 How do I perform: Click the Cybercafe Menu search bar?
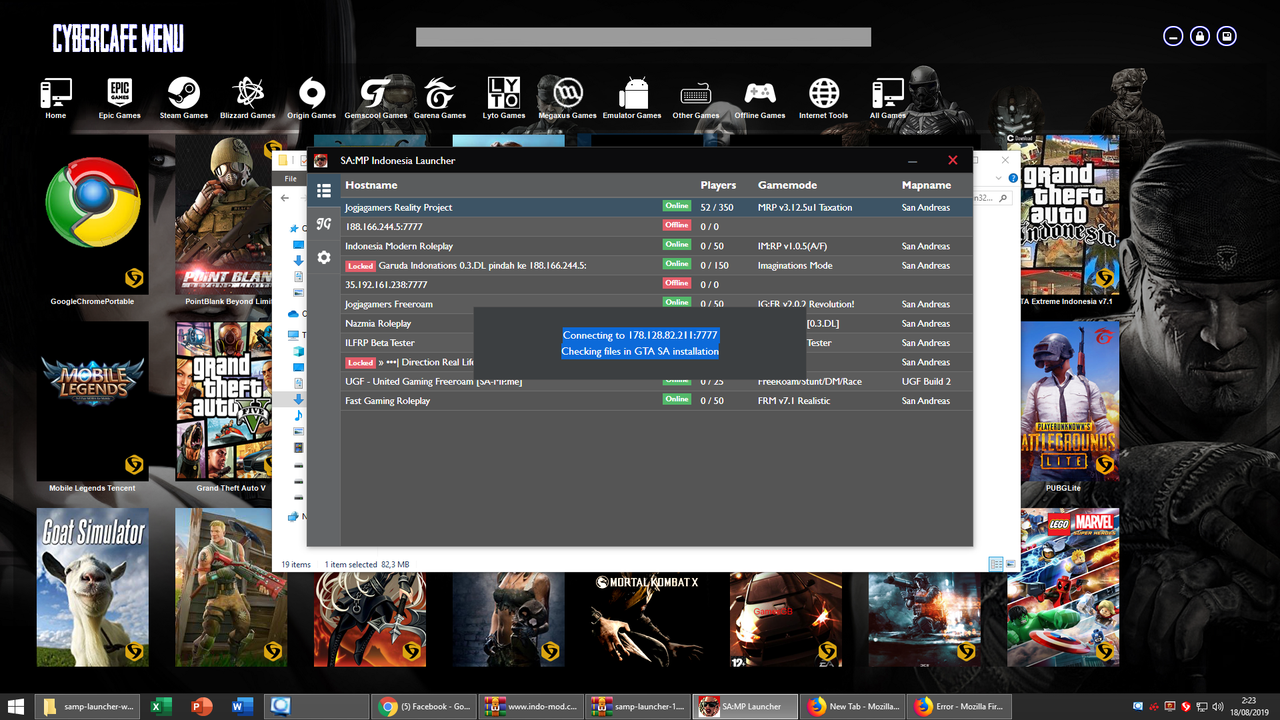tap(643, 37)
